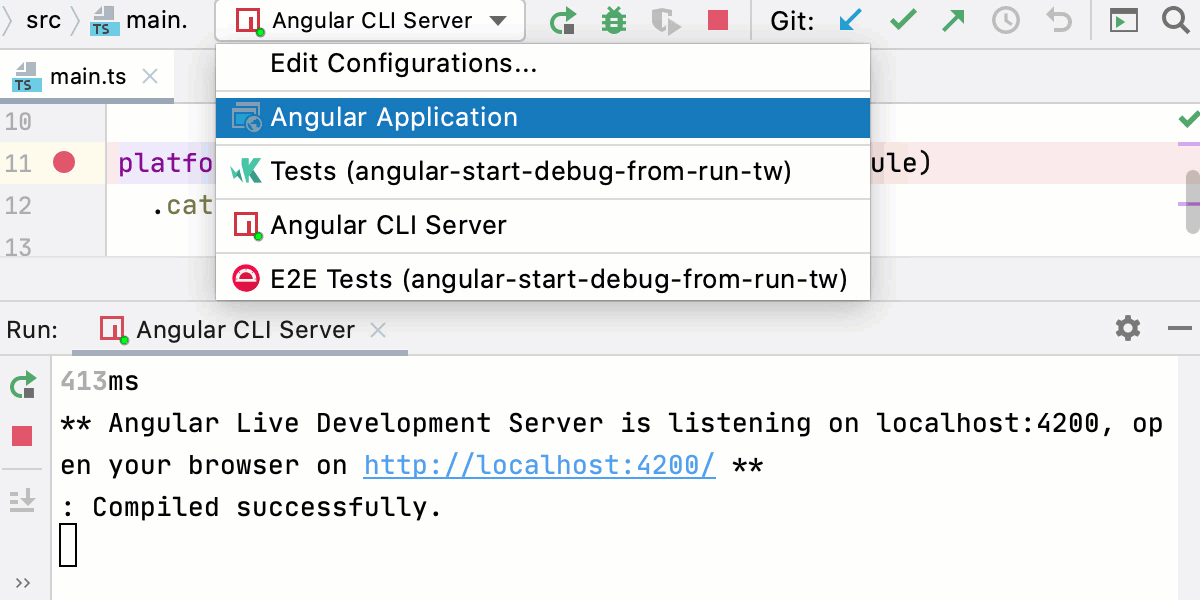
Task: Close the main.ts editor tab
Action: [x=150, y=76]
